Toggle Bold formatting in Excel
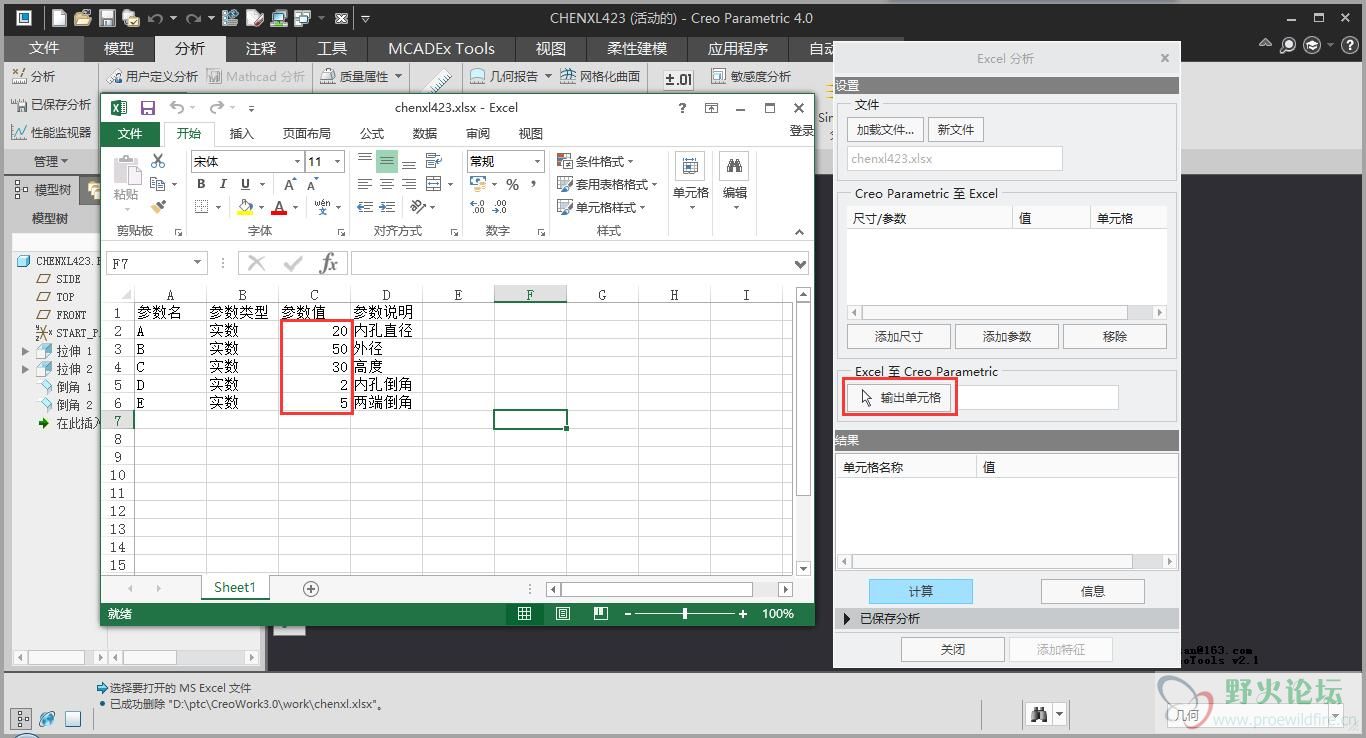Screen dimensions: 1366x738 (x=201, y=184)
